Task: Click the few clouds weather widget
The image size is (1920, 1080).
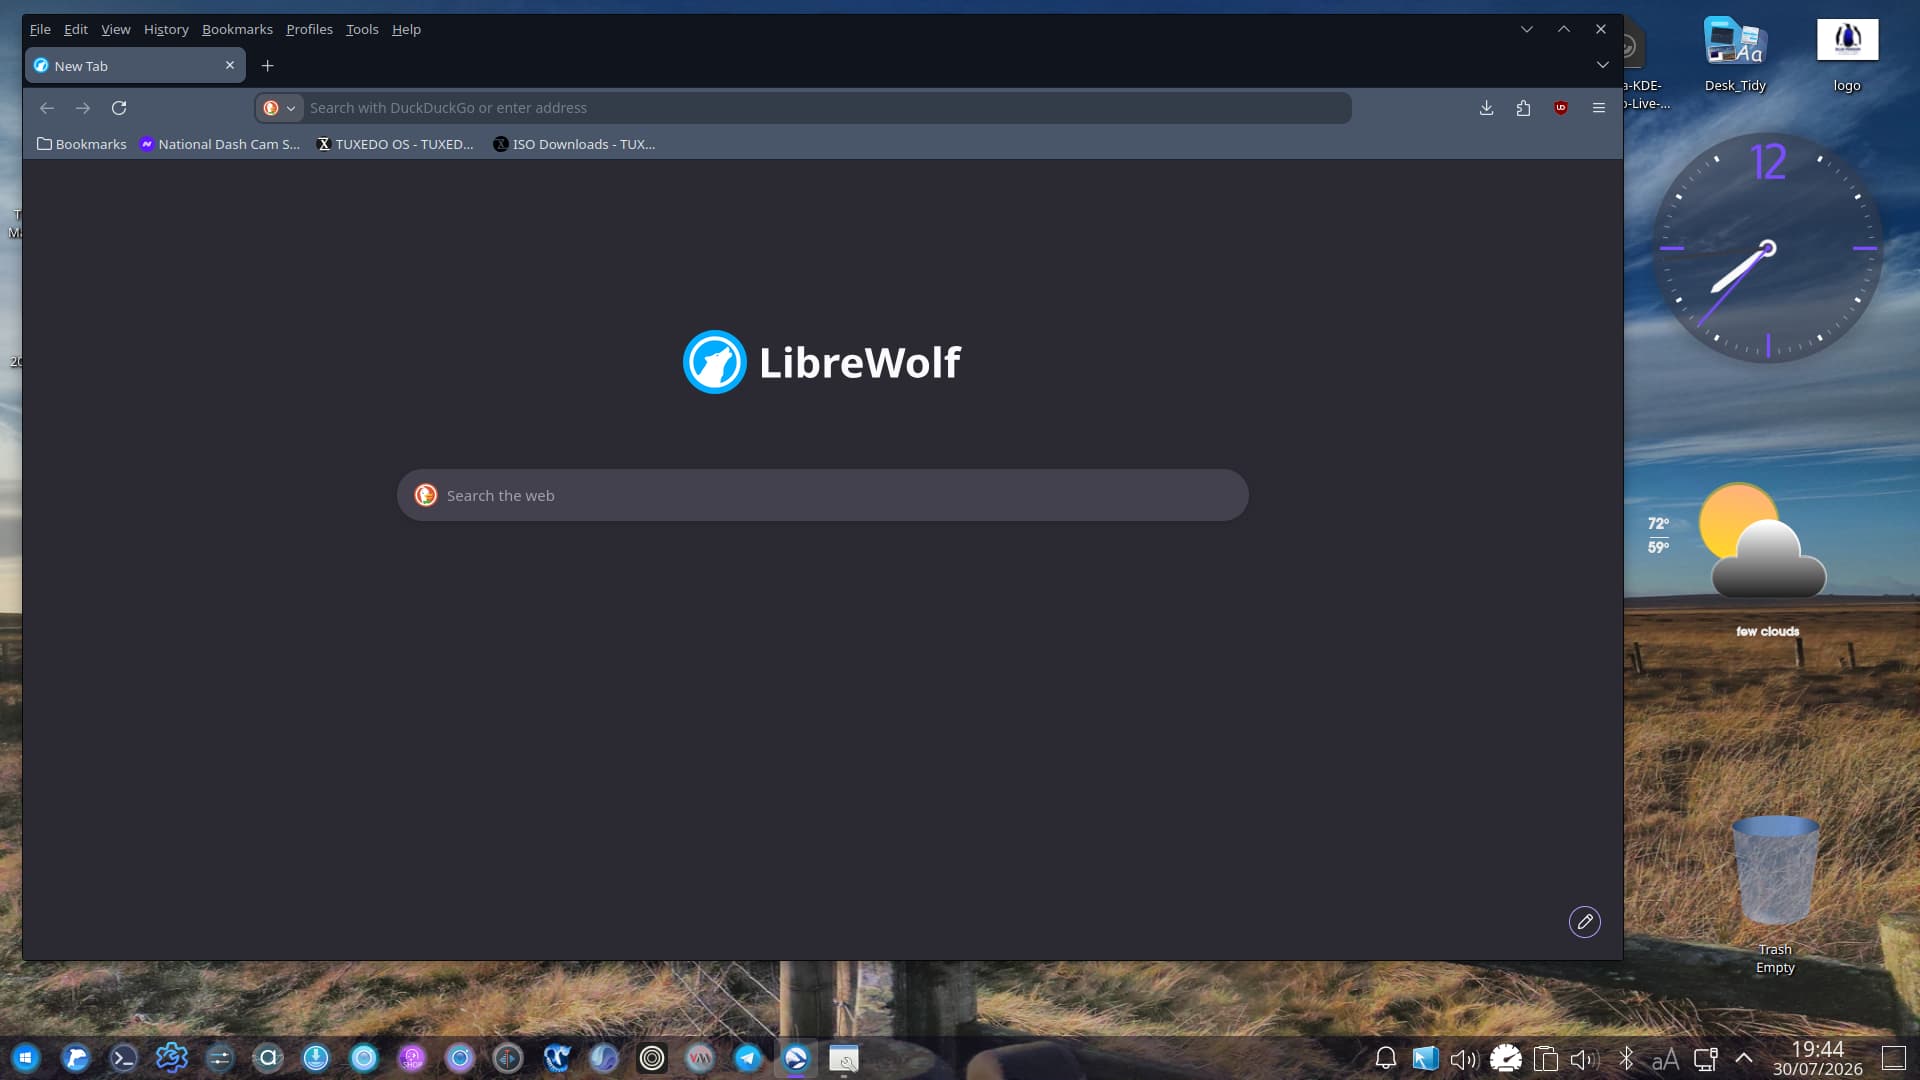Action: [1740, 560]
